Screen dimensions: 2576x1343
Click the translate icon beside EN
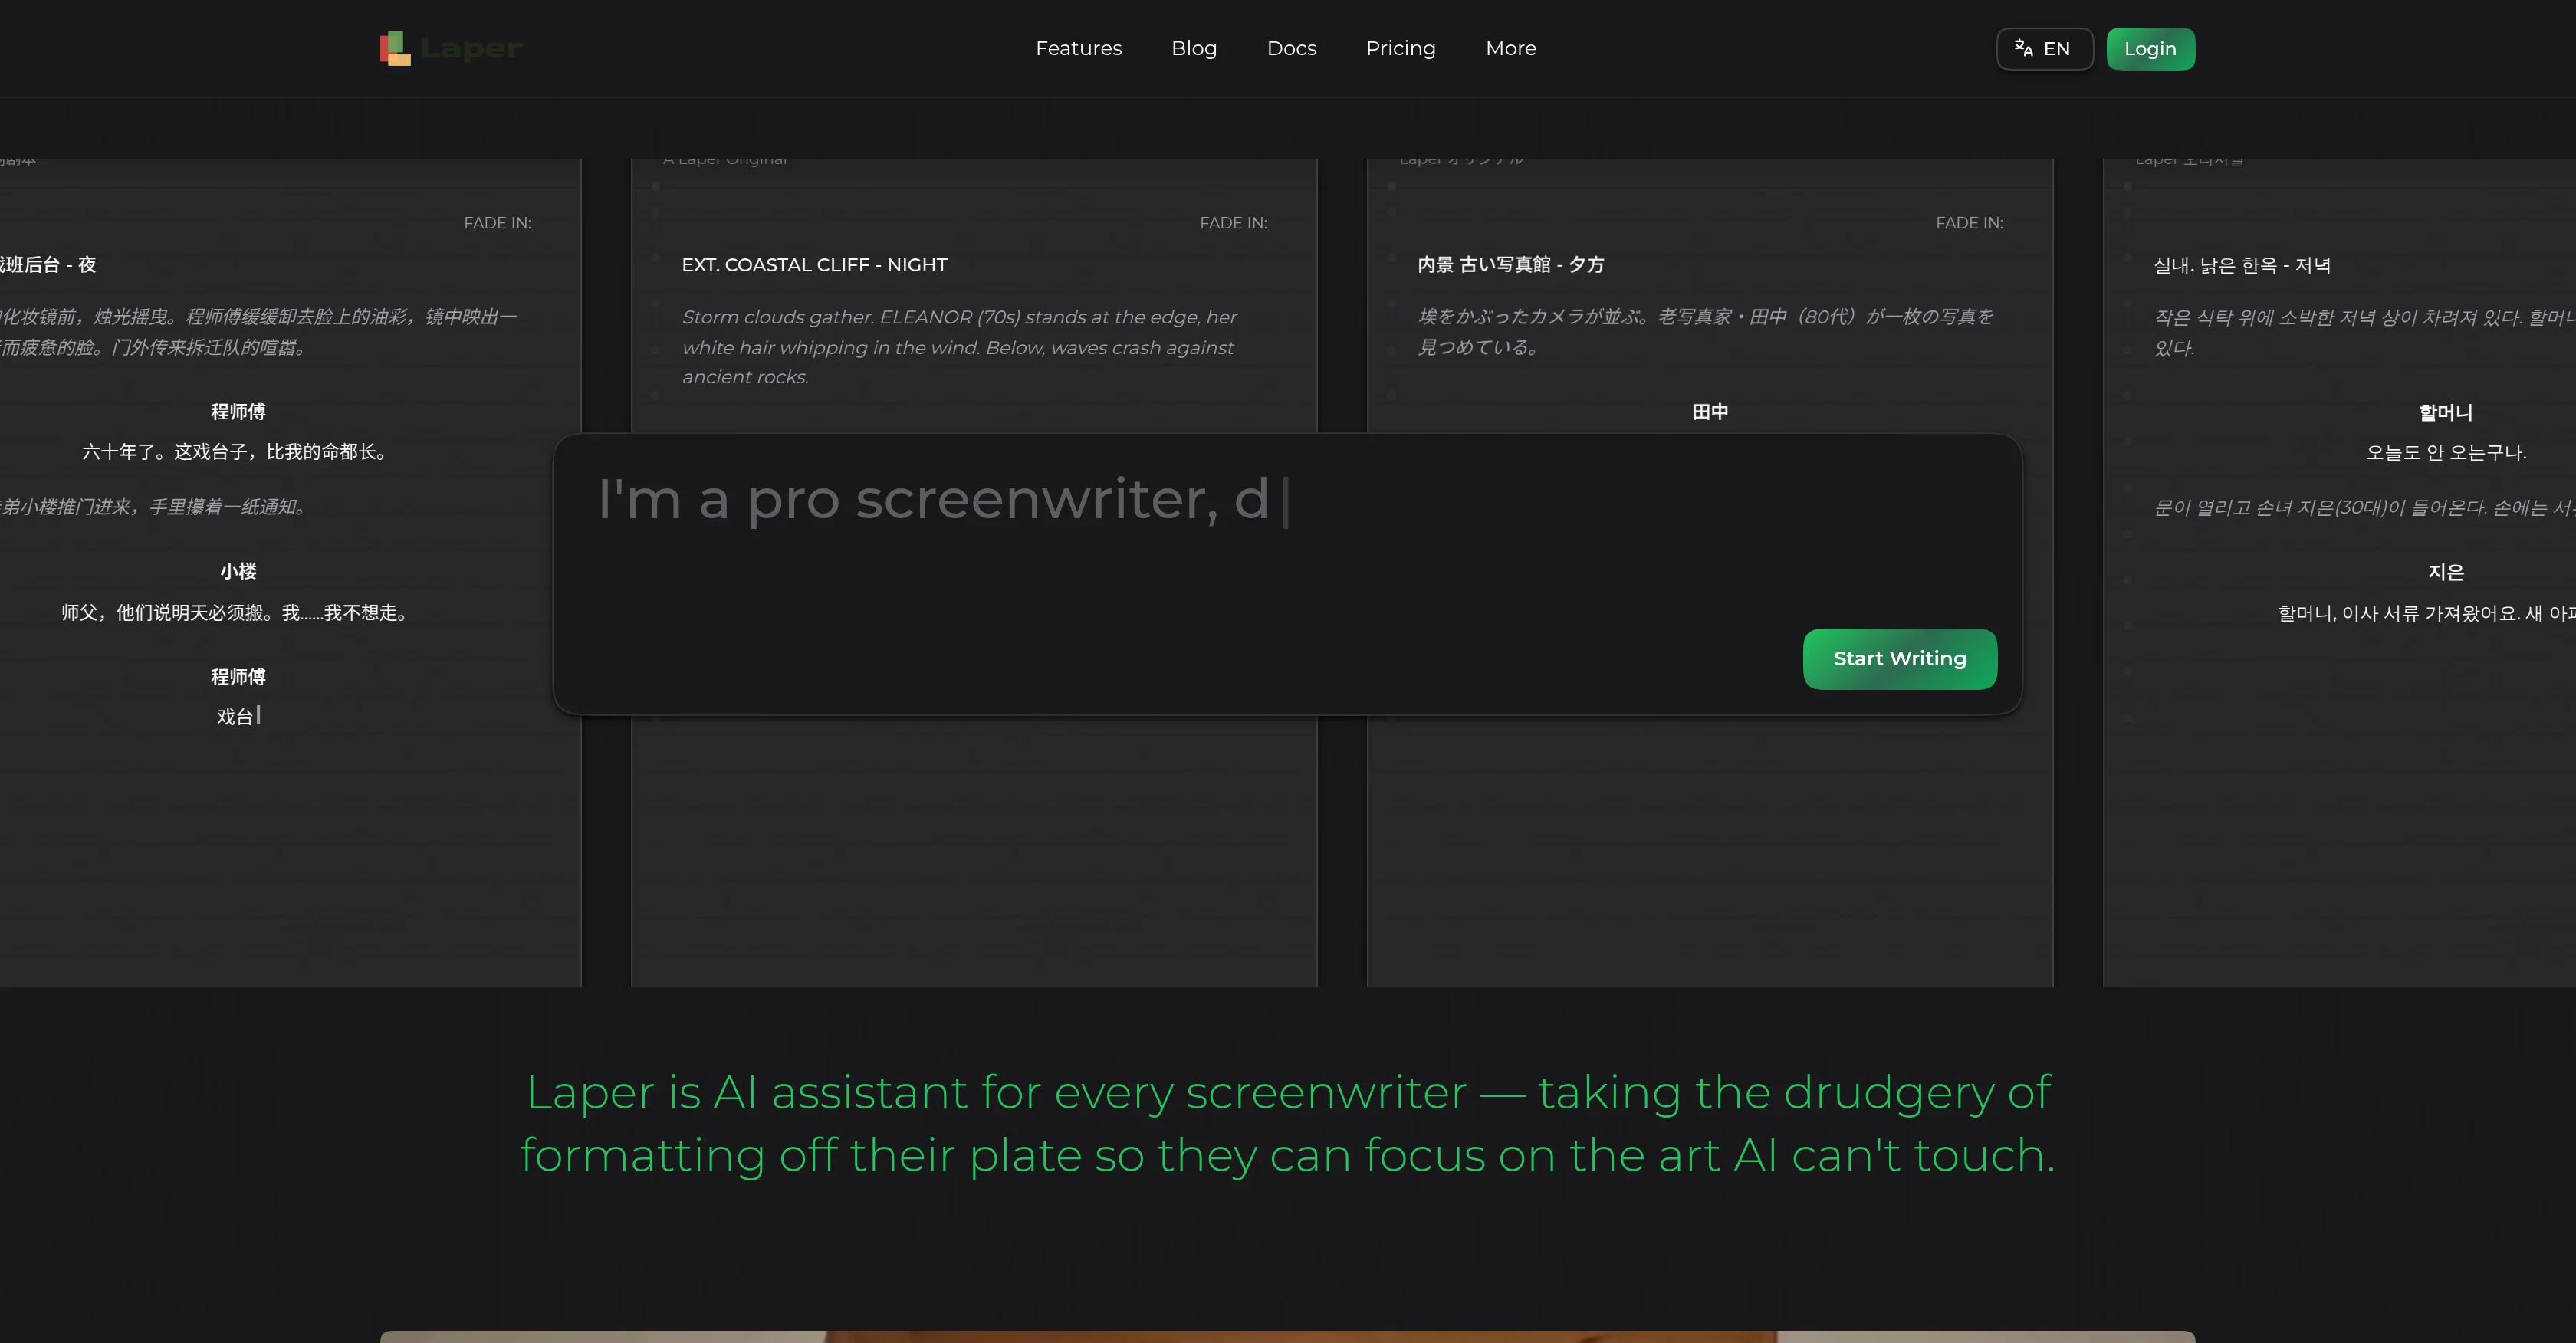2023,48
